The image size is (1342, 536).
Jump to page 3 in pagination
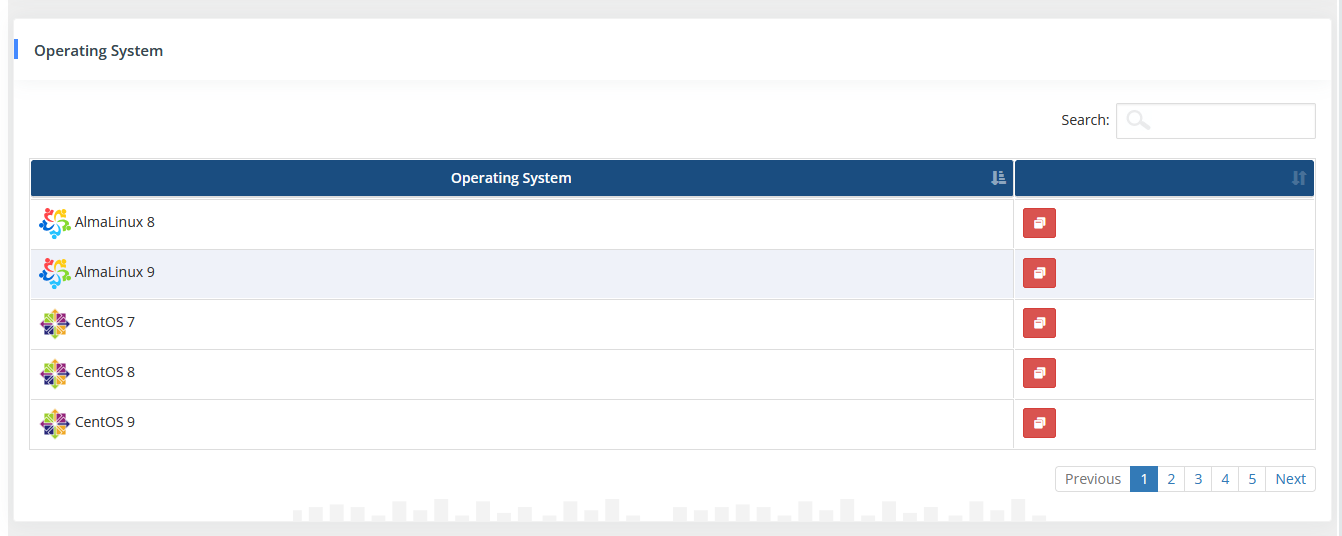[x=1198, y=479]
